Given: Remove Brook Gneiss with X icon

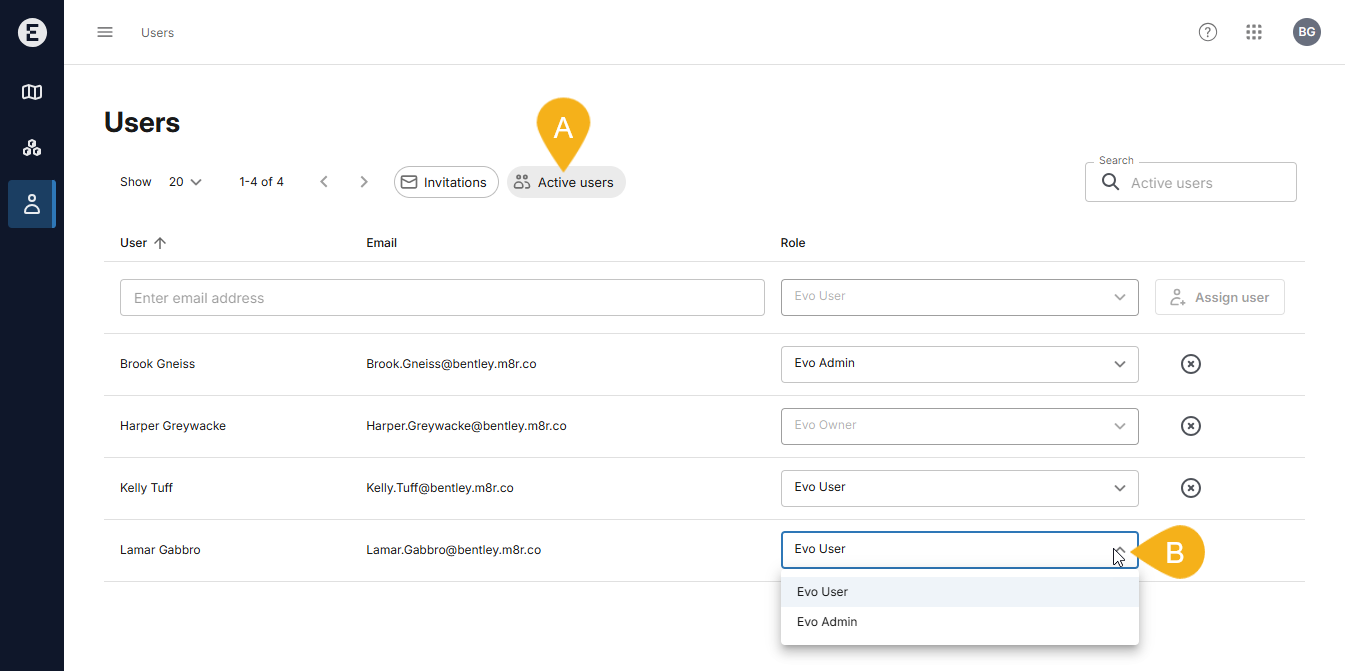Looking at the screenshot, I should pyautogui.click(x=1190, y=364).
